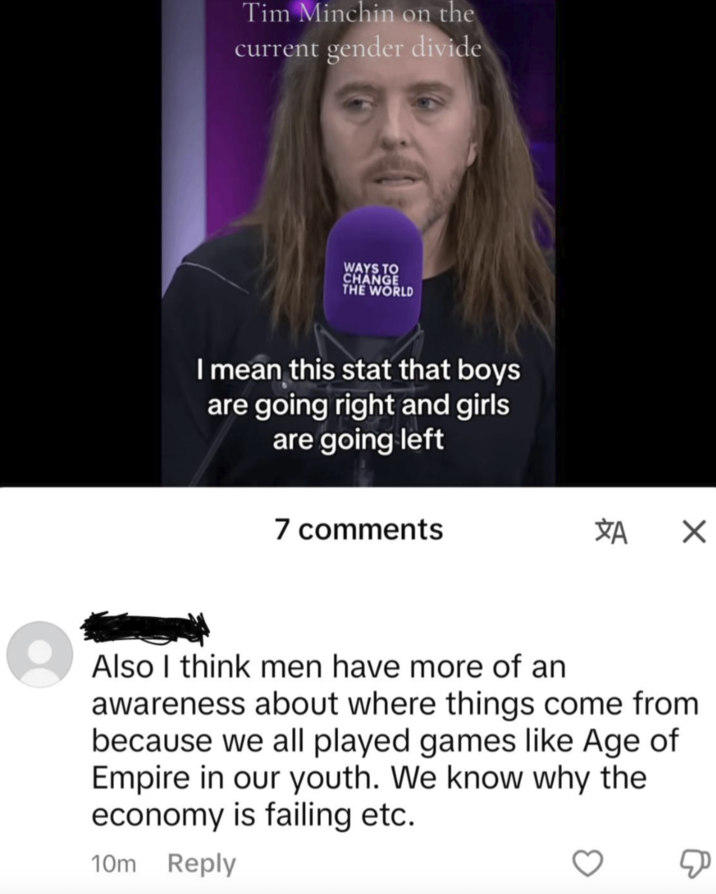The width and height of the screenshot is (716, 894).
Task: Reply to the Age of Empire comment
Action: click(x=201, y=863)
